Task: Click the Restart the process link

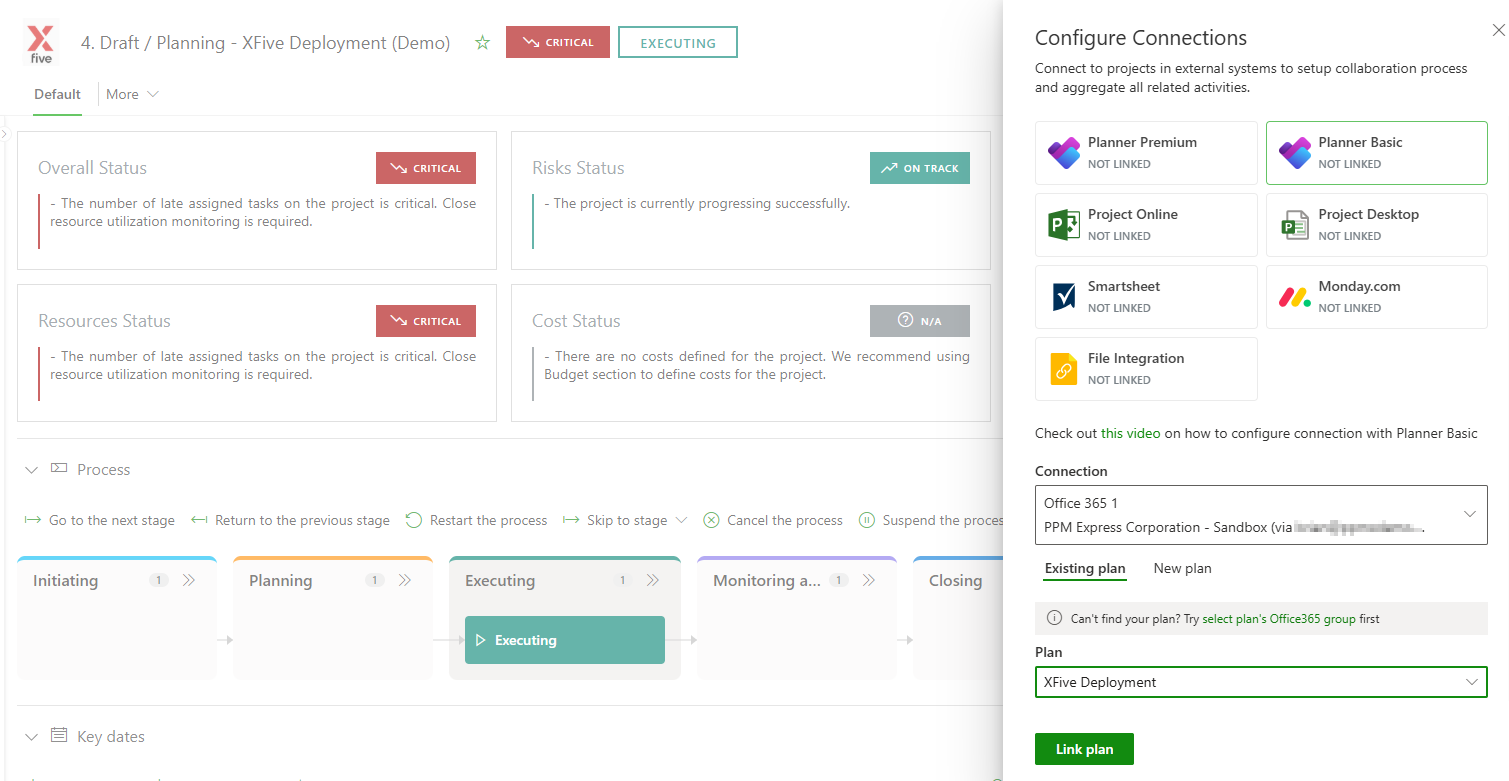Action: pyautogui.click(x=488, y=520)
